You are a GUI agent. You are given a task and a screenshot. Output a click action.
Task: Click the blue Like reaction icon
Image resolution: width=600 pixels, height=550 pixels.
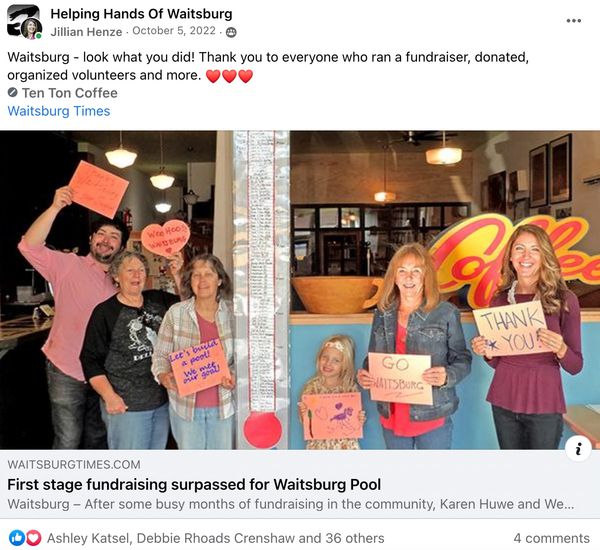(x=16, y=538)
